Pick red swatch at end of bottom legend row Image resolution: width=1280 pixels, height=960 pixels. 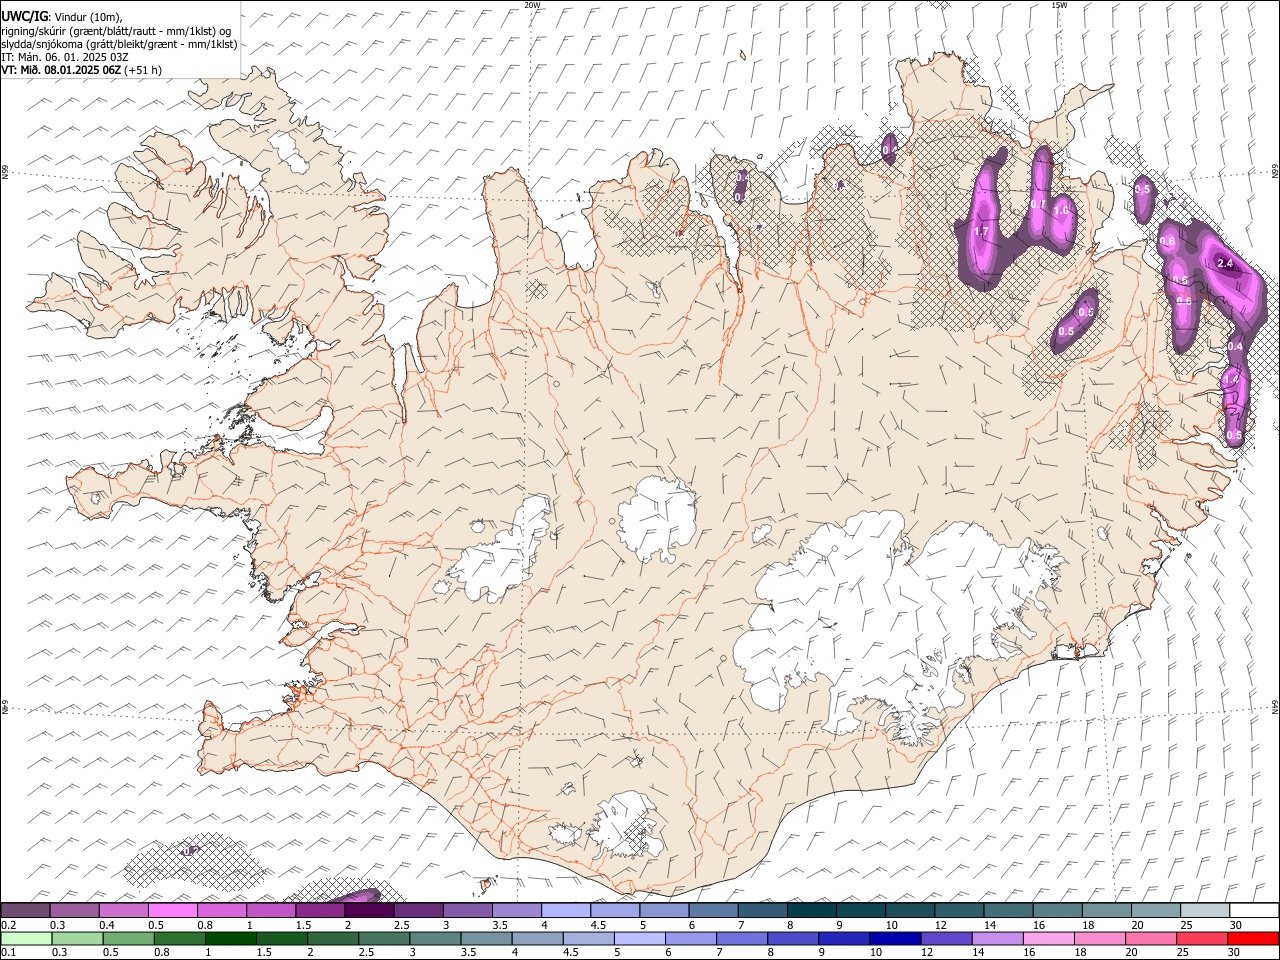(1253, 939)
